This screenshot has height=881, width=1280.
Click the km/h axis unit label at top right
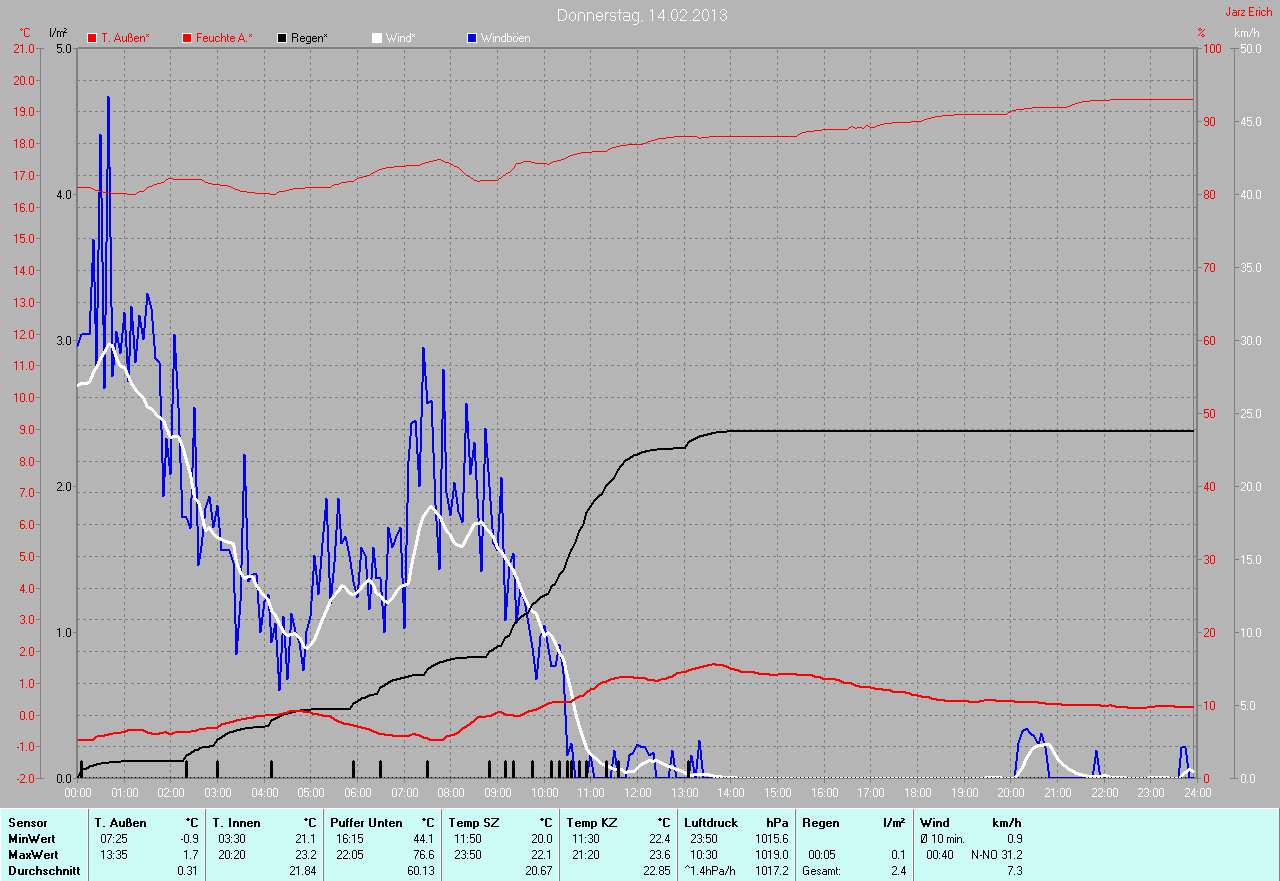click(1246, 33)
